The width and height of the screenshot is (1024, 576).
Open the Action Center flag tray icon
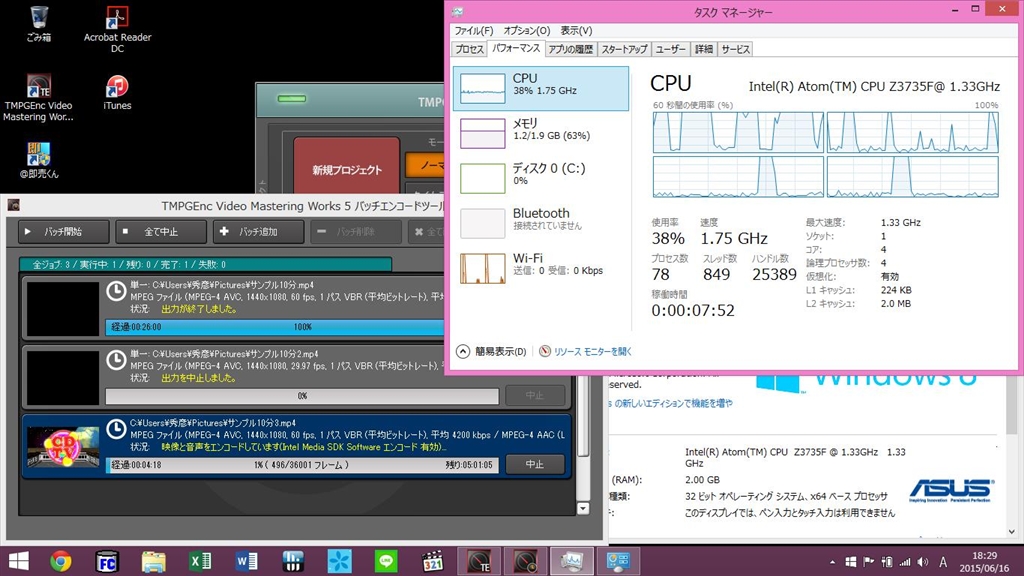[x=869, y=562]
